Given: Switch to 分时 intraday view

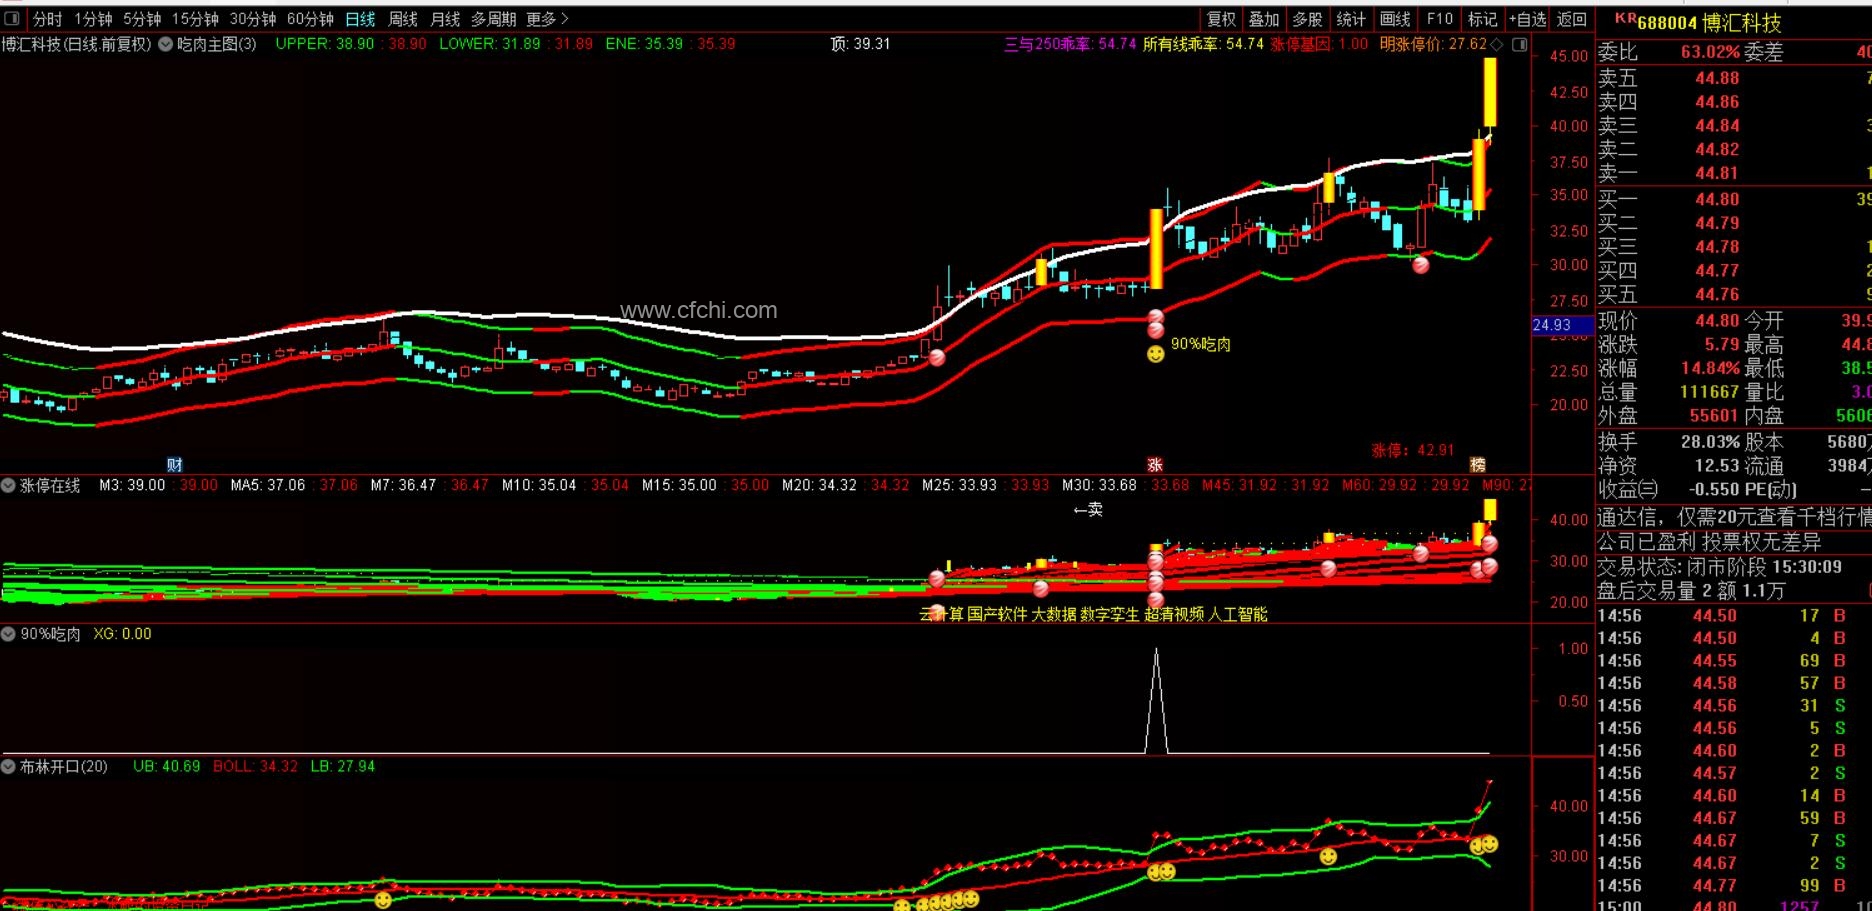Looking at the screenshot, I should (47, 19).
